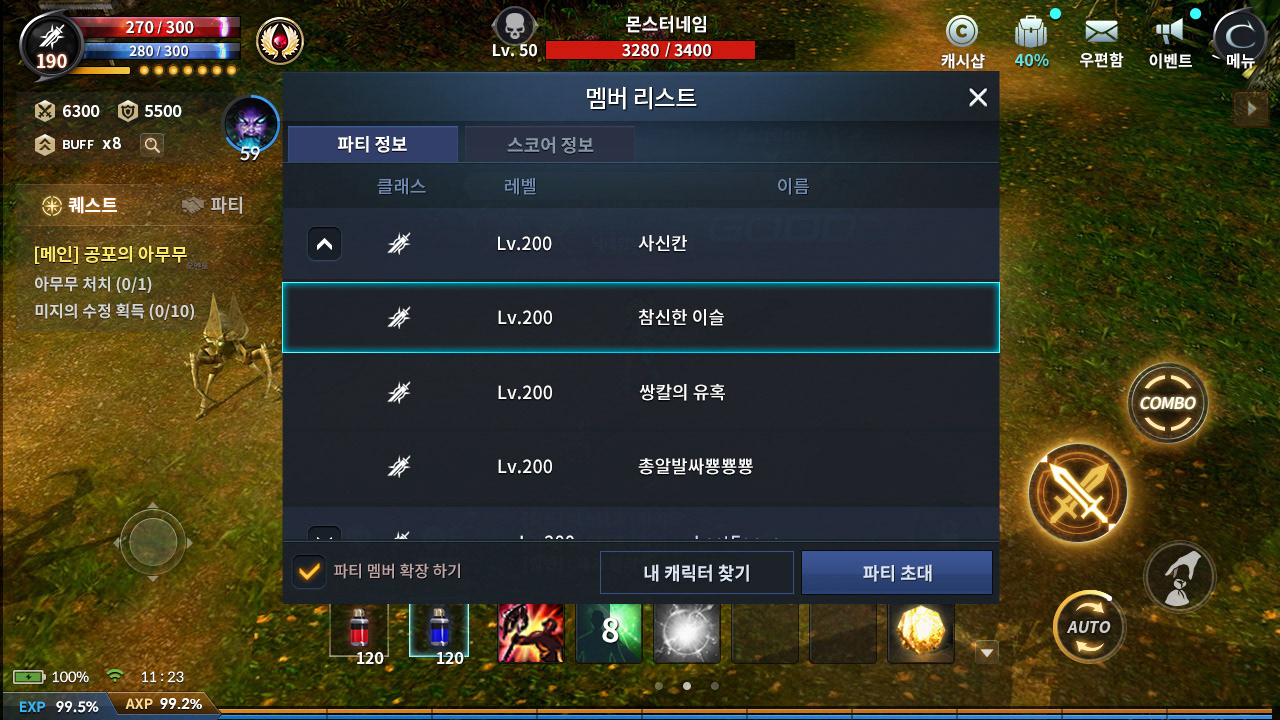Toggle the AUTO battle button
This screenshot has height=720, width=1280.
[1089, 627]
